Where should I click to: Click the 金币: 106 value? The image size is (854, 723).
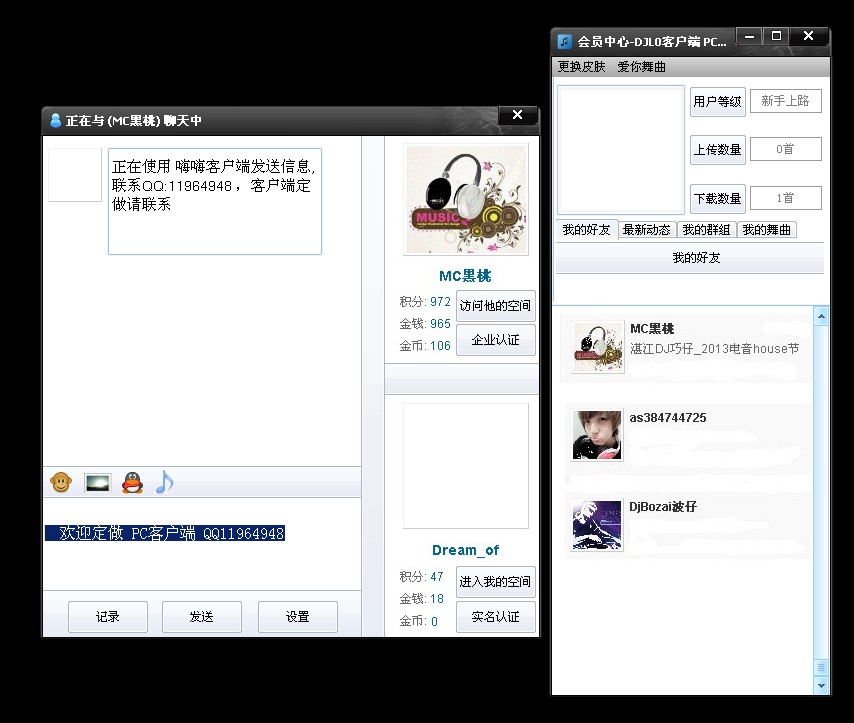point(440,346)
